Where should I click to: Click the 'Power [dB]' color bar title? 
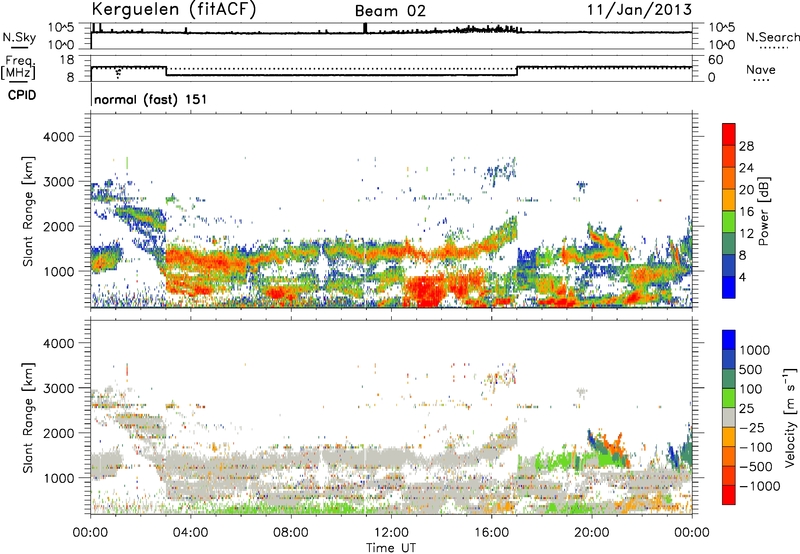click(763, 211)
